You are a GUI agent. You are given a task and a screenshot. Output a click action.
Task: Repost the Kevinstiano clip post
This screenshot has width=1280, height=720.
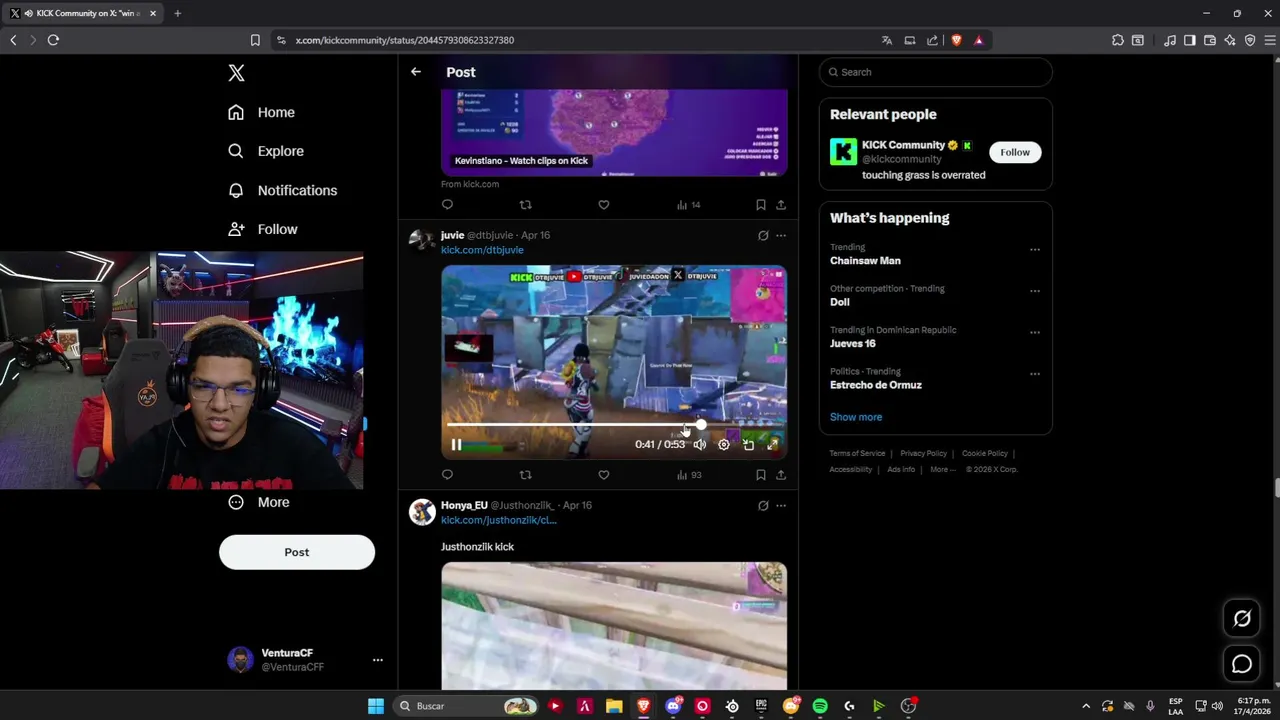coord(525,205)
